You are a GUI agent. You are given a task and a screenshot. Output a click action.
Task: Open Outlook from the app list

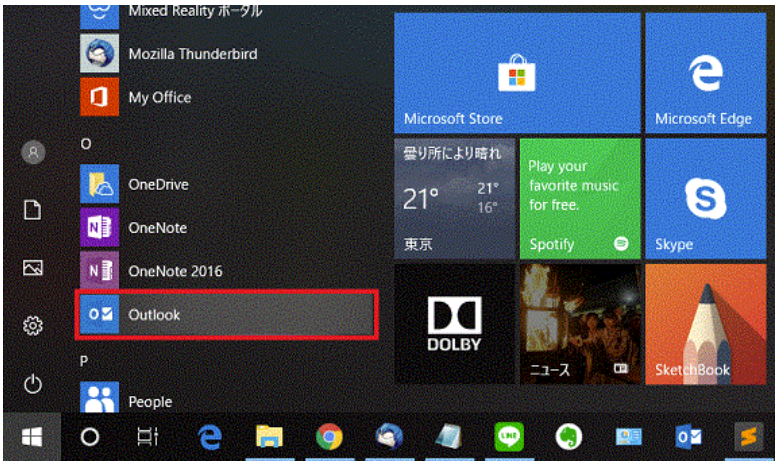tap(226, 314)
